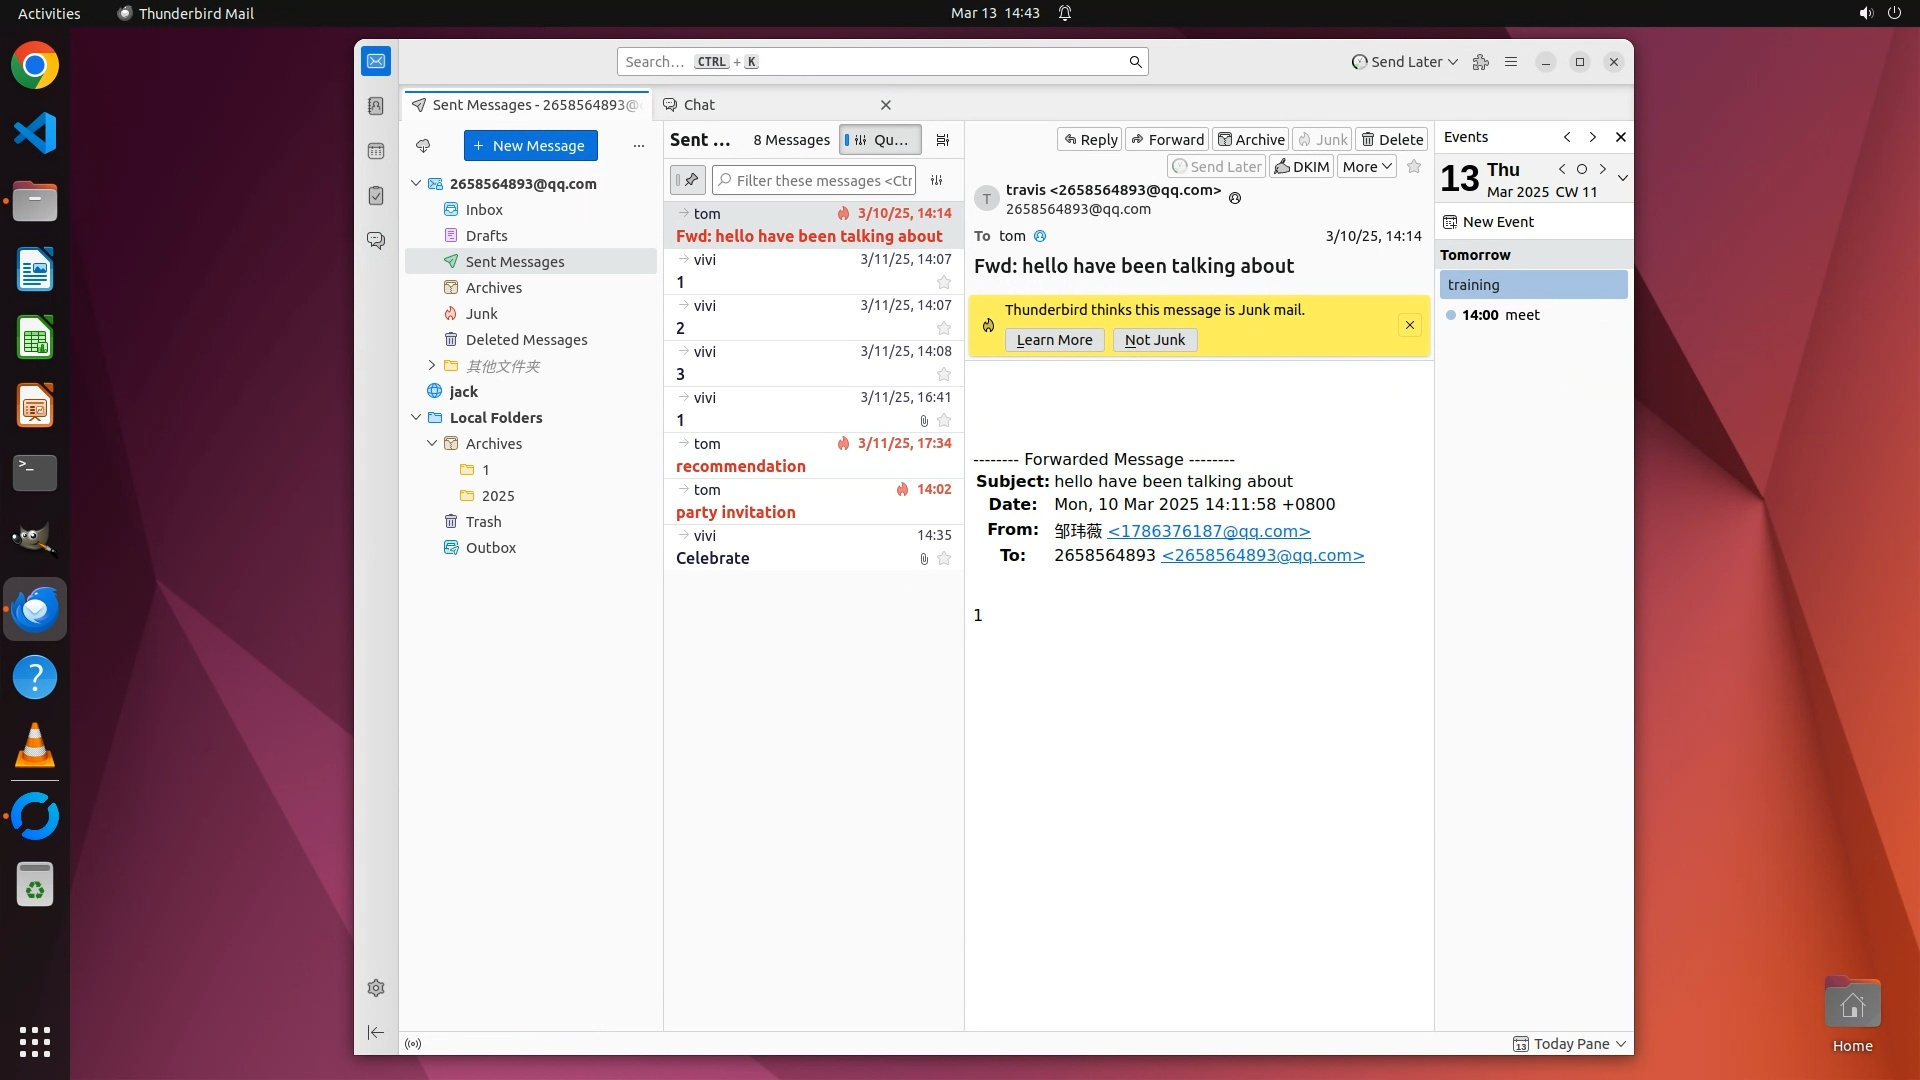Open the Thunderbird application menu
Viewport: 1920px width, 1080px height.
pos(1511,62)
